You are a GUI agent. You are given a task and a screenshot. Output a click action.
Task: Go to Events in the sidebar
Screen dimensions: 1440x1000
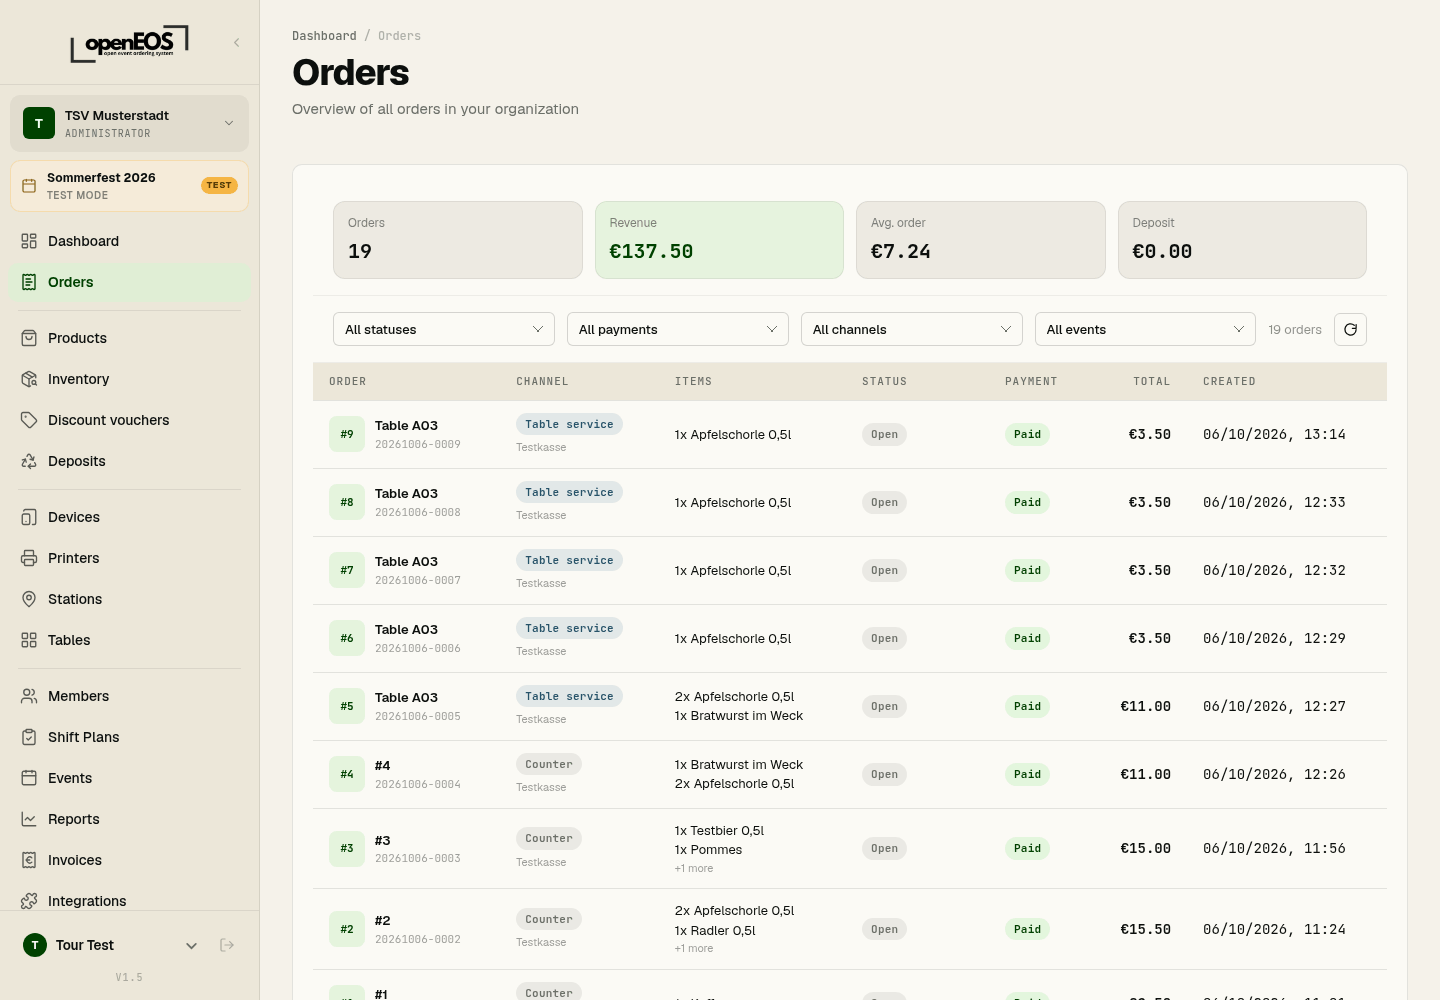pos(129,778)
